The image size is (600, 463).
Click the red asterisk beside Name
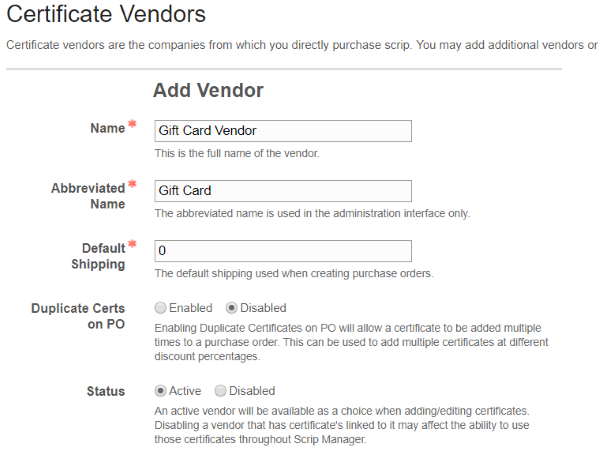click(x=132, y=124)
